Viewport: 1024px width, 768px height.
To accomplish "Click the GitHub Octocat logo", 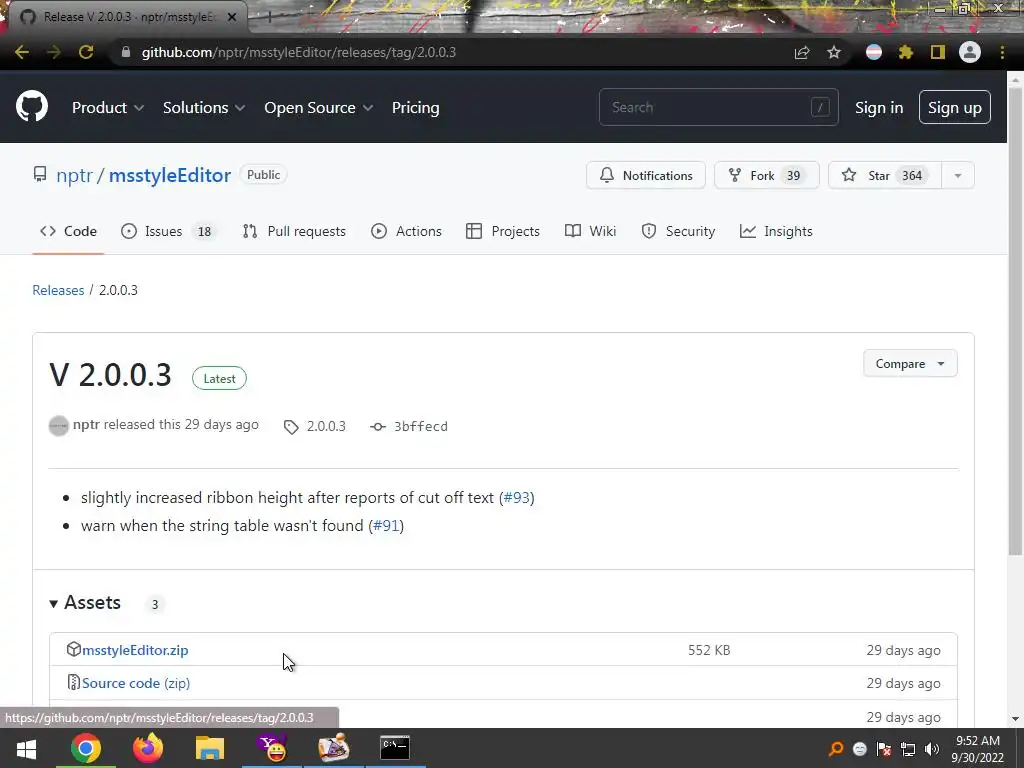I will [31, 107].
